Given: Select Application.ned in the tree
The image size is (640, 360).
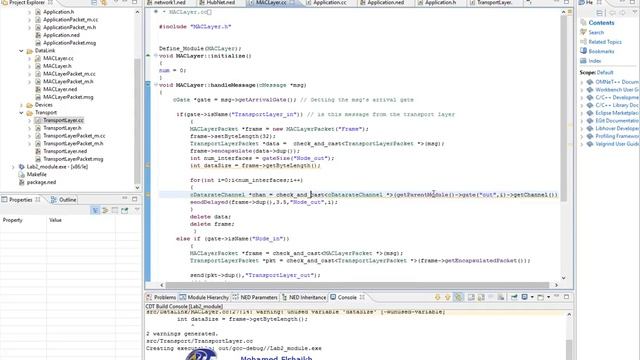Looking at the screenshot, I should 61,35.
